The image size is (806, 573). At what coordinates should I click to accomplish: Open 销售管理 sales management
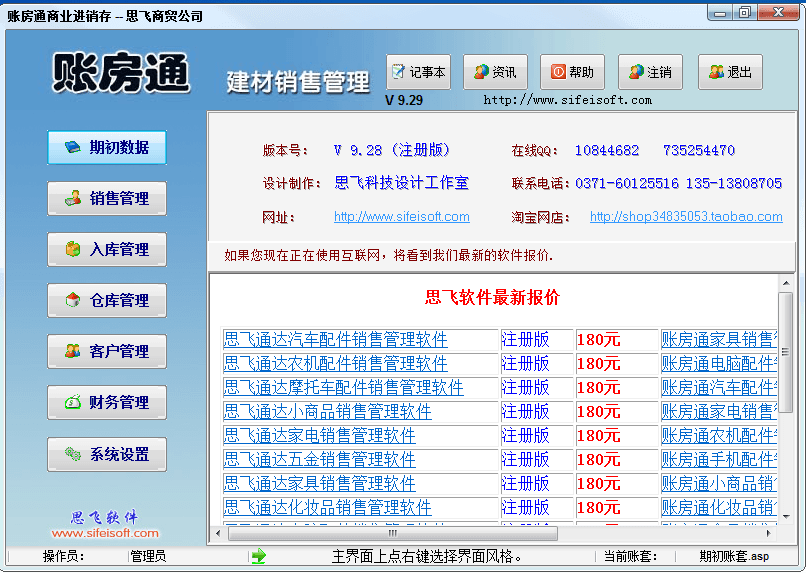107,198
